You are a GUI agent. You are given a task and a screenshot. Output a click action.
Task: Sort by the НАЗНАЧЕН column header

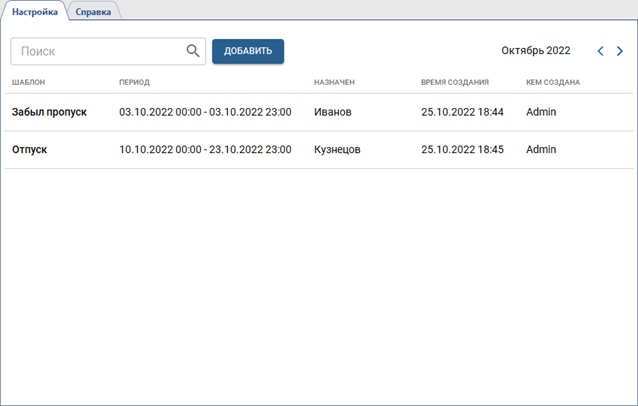pos(334,82)
